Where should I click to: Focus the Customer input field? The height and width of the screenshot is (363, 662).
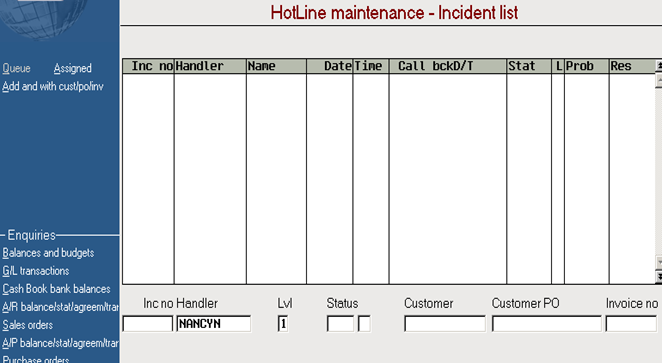point(445,324)
